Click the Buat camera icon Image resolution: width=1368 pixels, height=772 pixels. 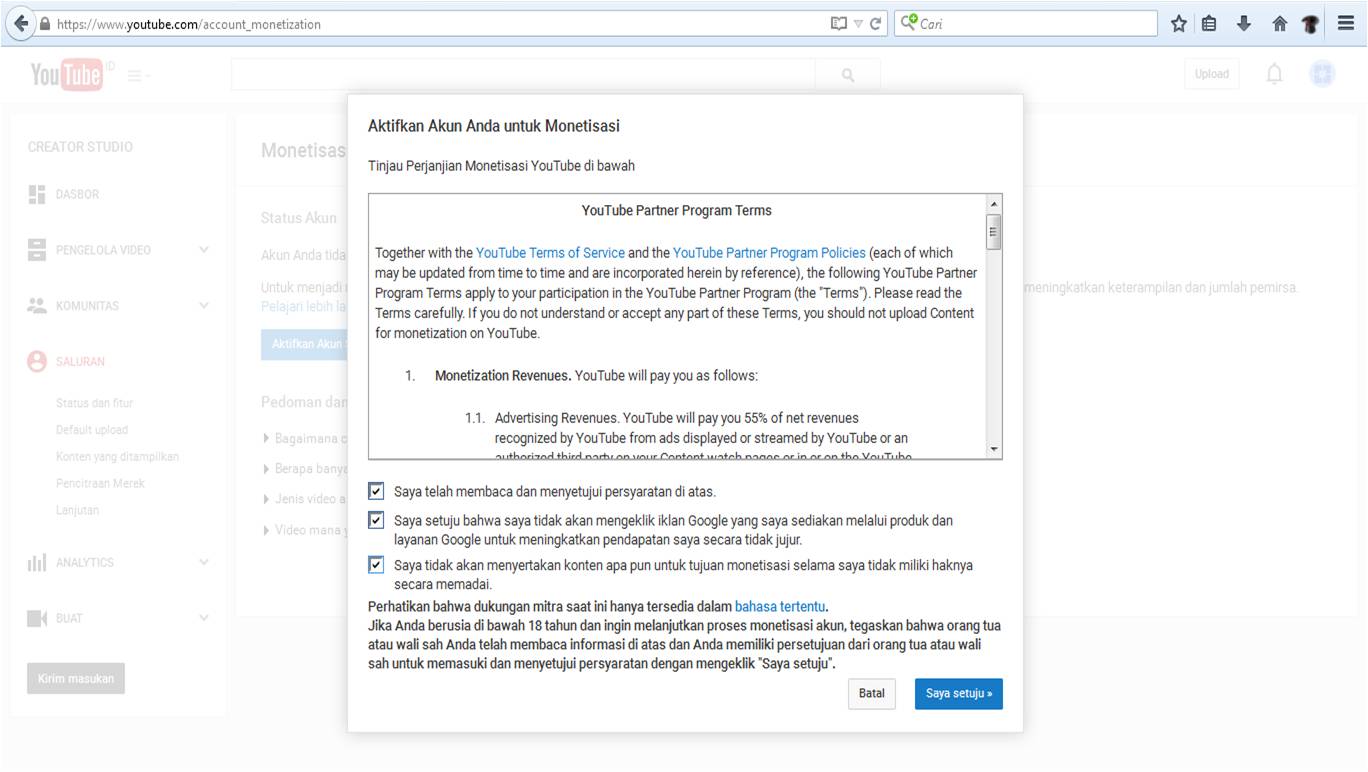(x=37, y=619)
